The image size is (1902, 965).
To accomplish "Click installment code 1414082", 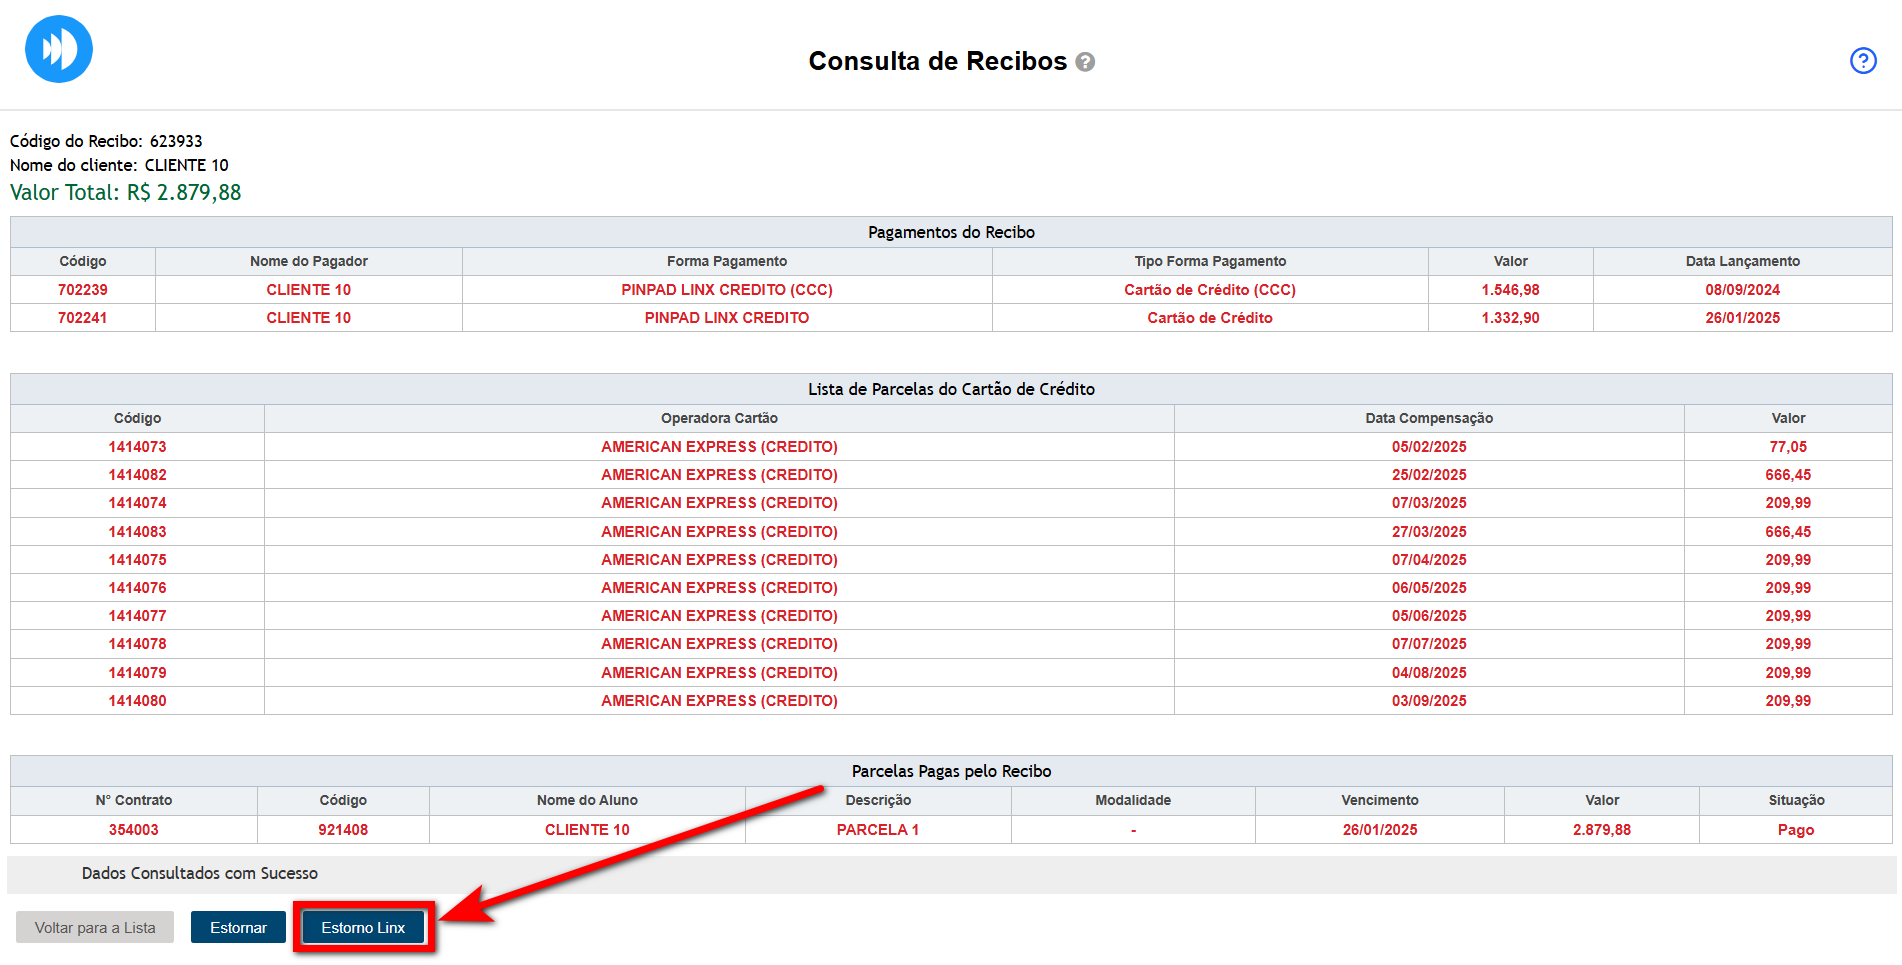I will (x=137, y=475).
